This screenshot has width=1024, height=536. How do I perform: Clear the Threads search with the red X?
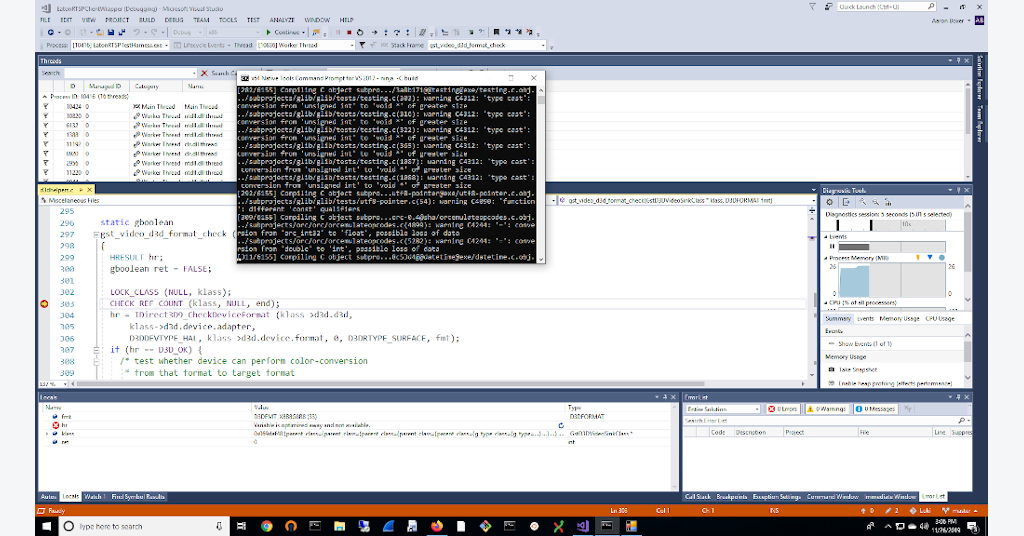point(204,73)
